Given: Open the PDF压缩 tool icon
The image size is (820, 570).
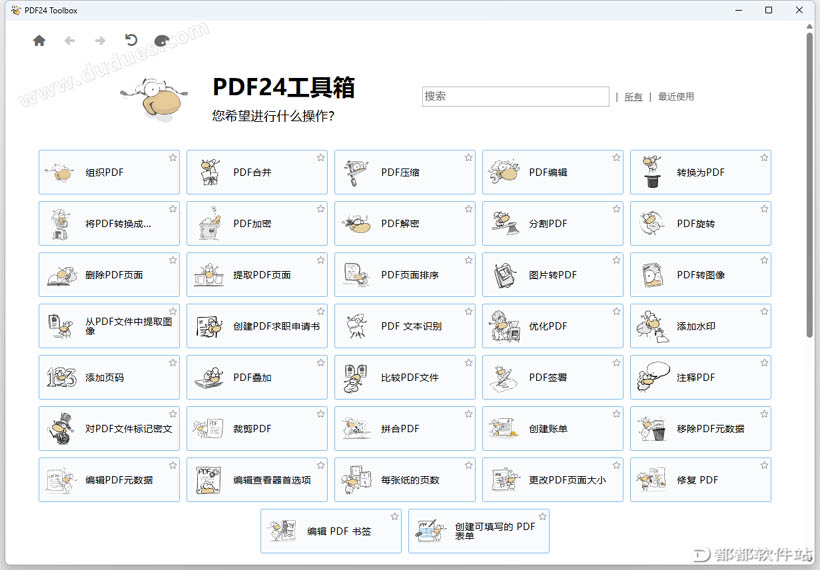Looking at the screenshot, I should point(356,172).
